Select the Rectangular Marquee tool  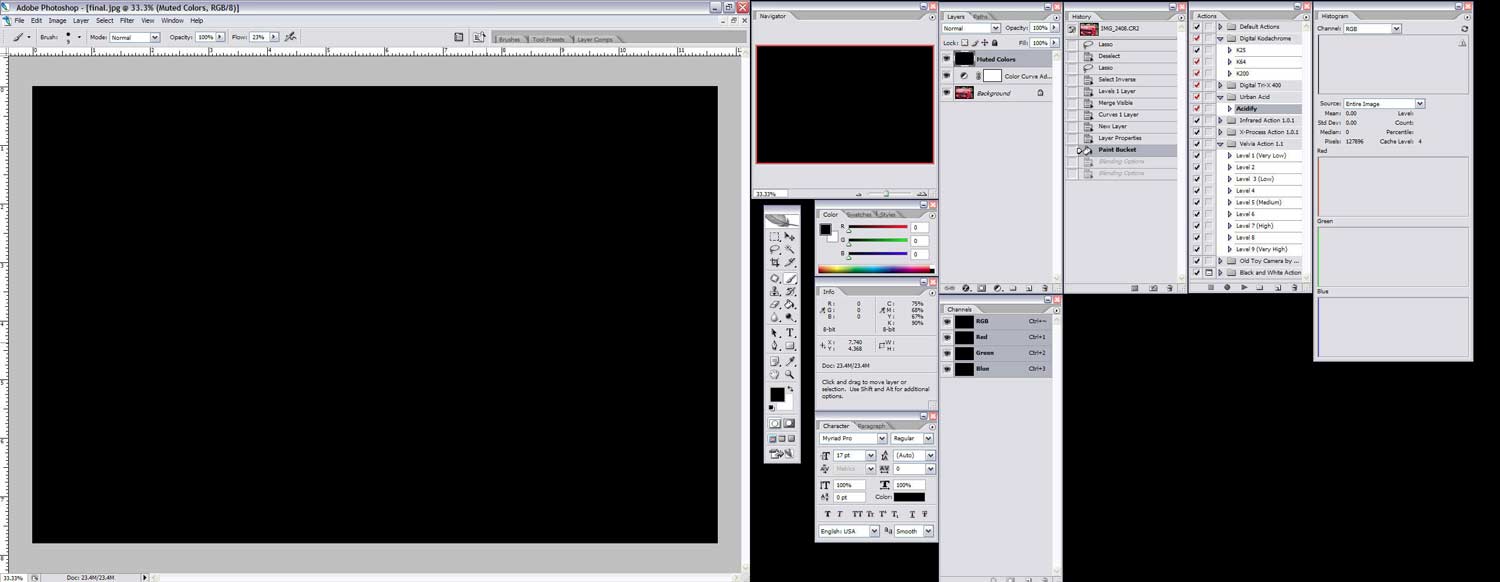coord(775,237)
